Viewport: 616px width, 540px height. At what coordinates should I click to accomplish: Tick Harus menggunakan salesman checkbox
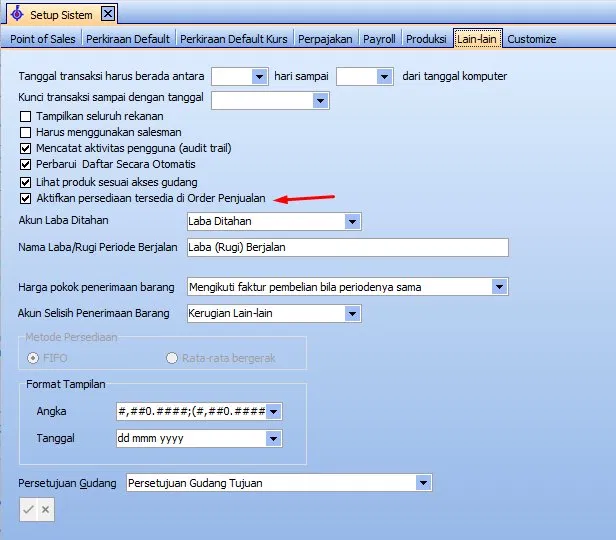(x=26, y=132)
